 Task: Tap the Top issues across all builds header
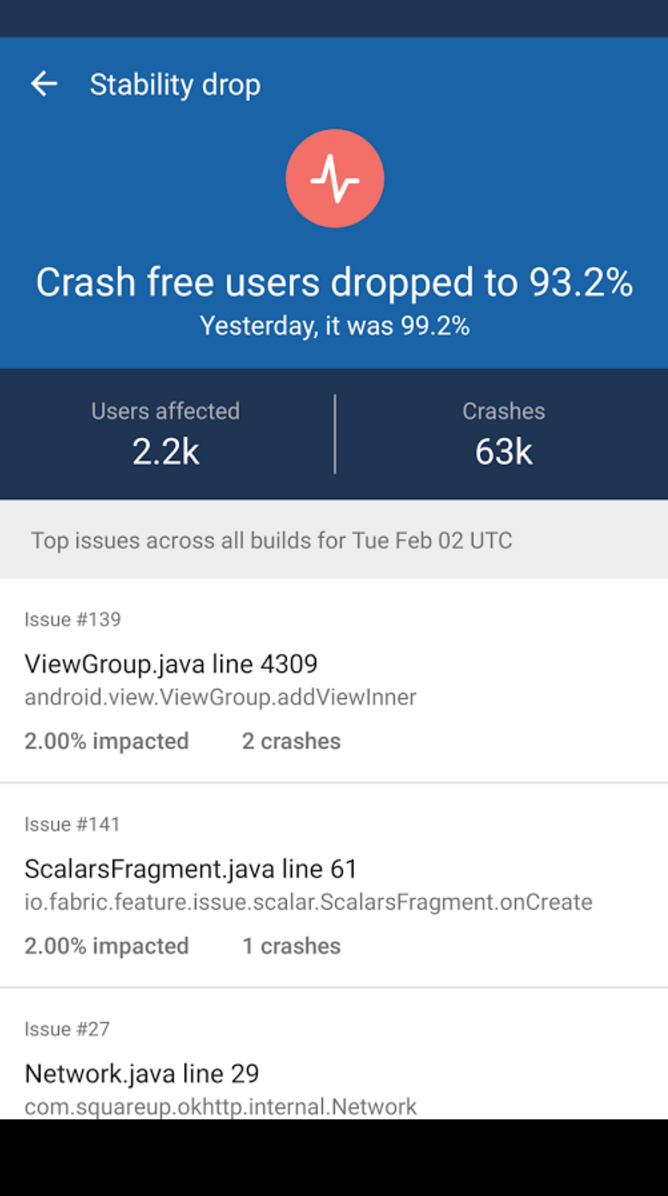click(271, 541)
